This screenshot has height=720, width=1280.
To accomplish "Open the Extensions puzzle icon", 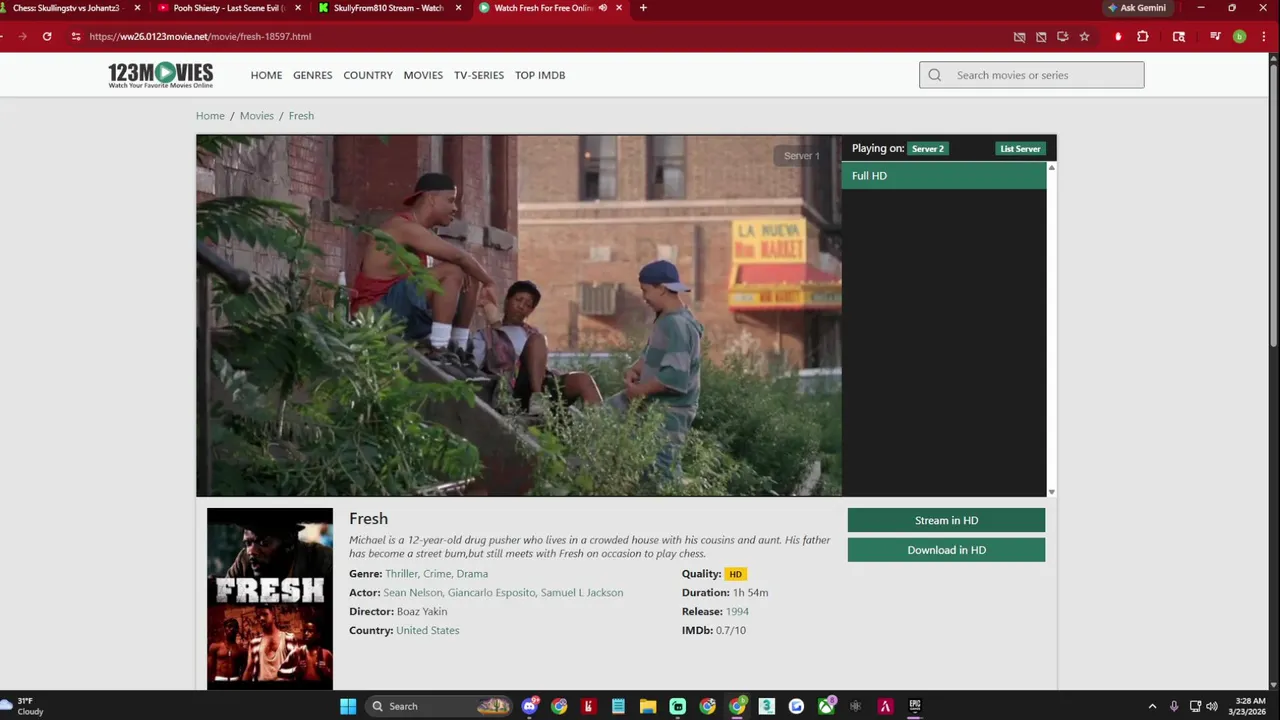I will point(1143,36).
